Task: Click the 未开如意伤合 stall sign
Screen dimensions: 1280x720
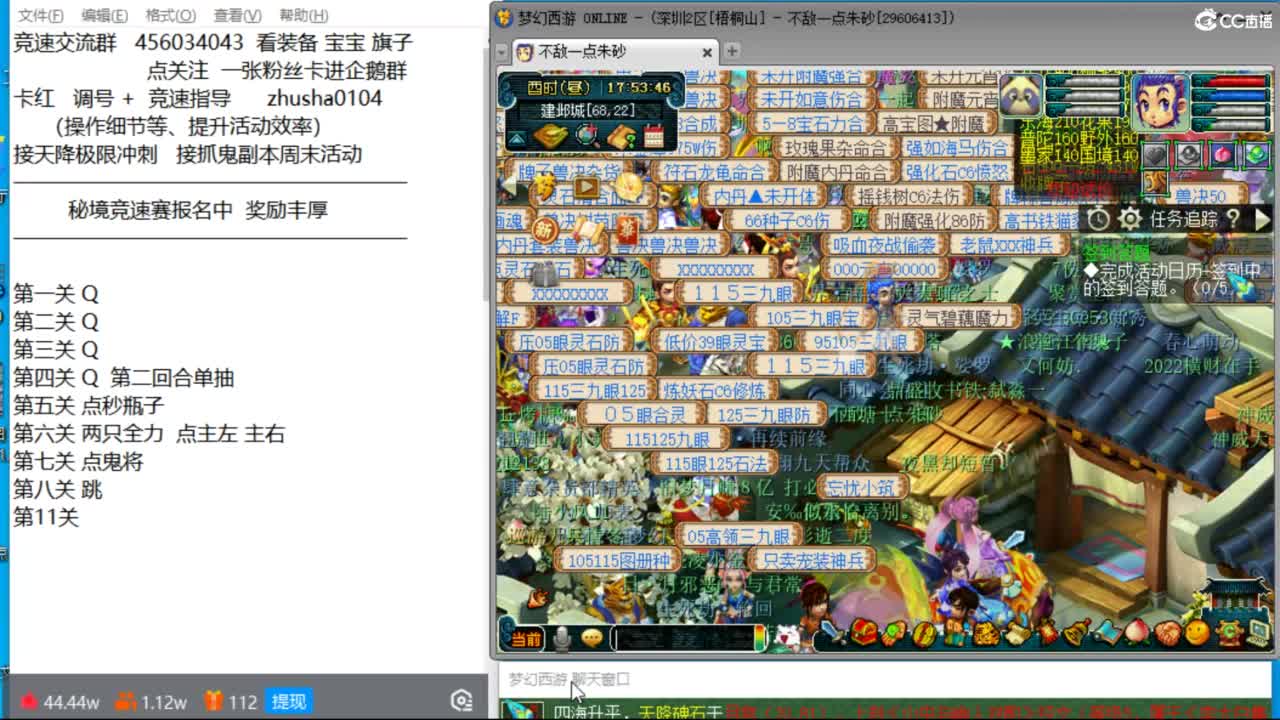Action: [809, 100]
